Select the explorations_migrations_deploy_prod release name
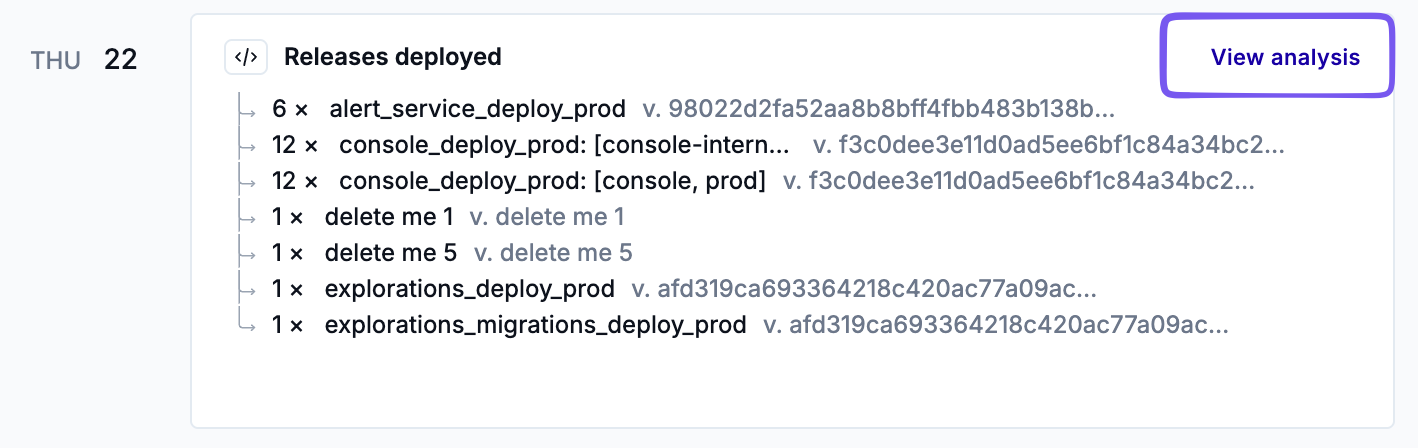The height and width of the screenshot is (448, 1418). (535, 325)
